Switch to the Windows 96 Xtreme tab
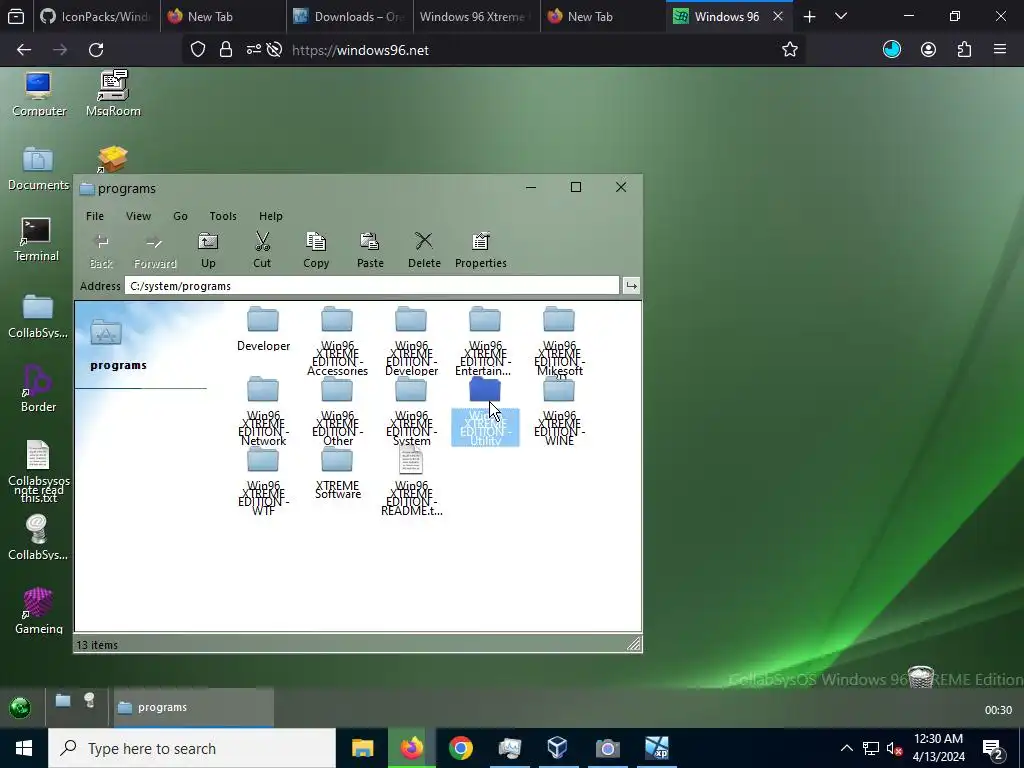 coord(476,16)
